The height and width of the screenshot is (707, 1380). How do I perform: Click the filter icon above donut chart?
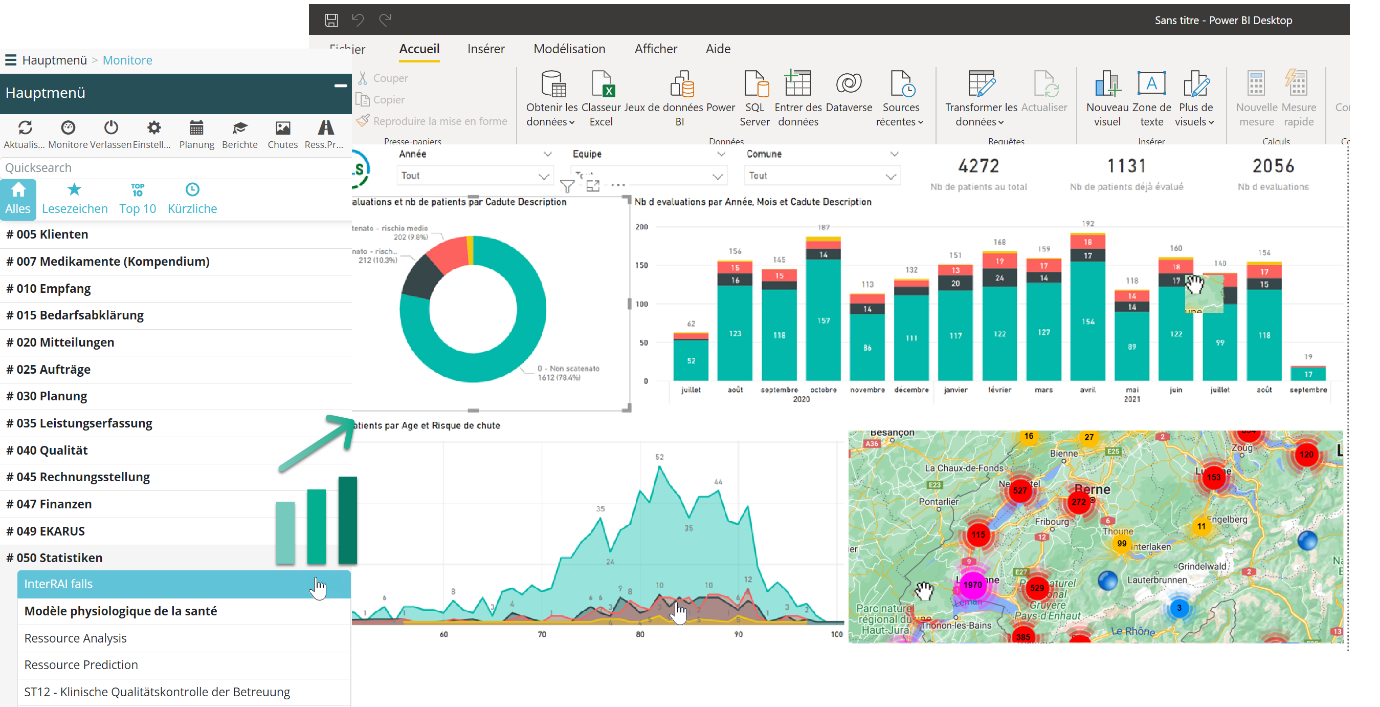[567, 186]
